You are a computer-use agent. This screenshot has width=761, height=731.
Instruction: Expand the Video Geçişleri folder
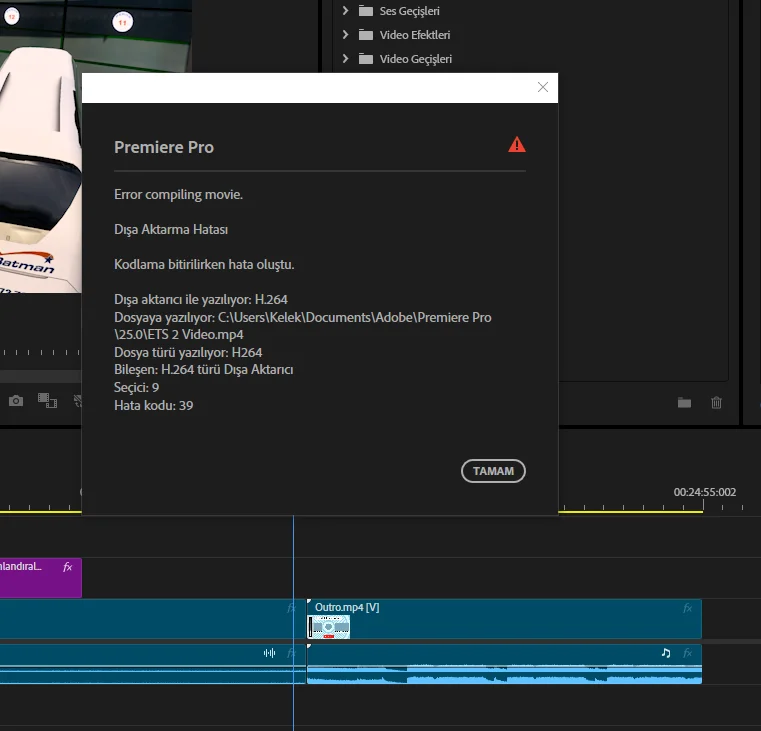345,59
